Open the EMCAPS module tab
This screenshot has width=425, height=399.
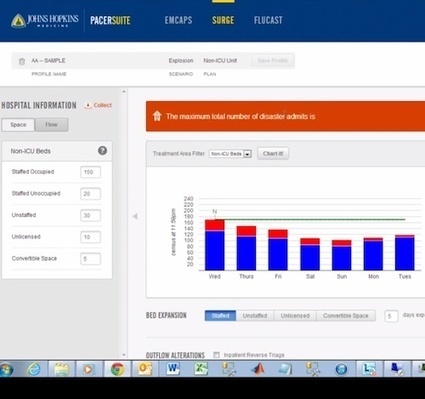click(x=178, y=20)
